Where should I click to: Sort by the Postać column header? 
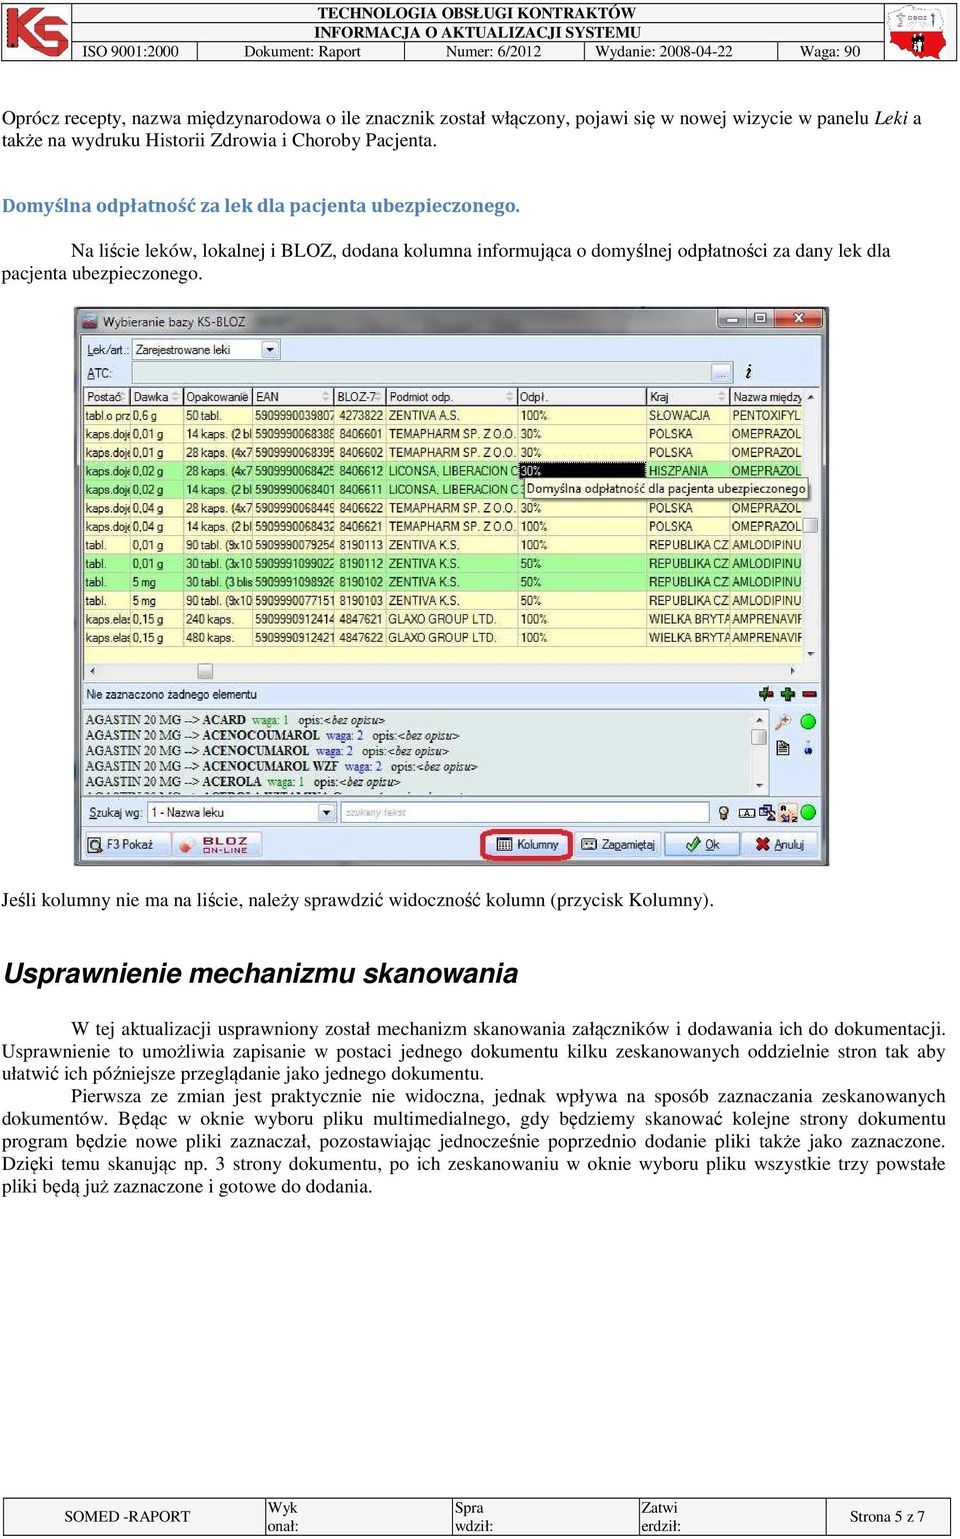click(106, 397)
